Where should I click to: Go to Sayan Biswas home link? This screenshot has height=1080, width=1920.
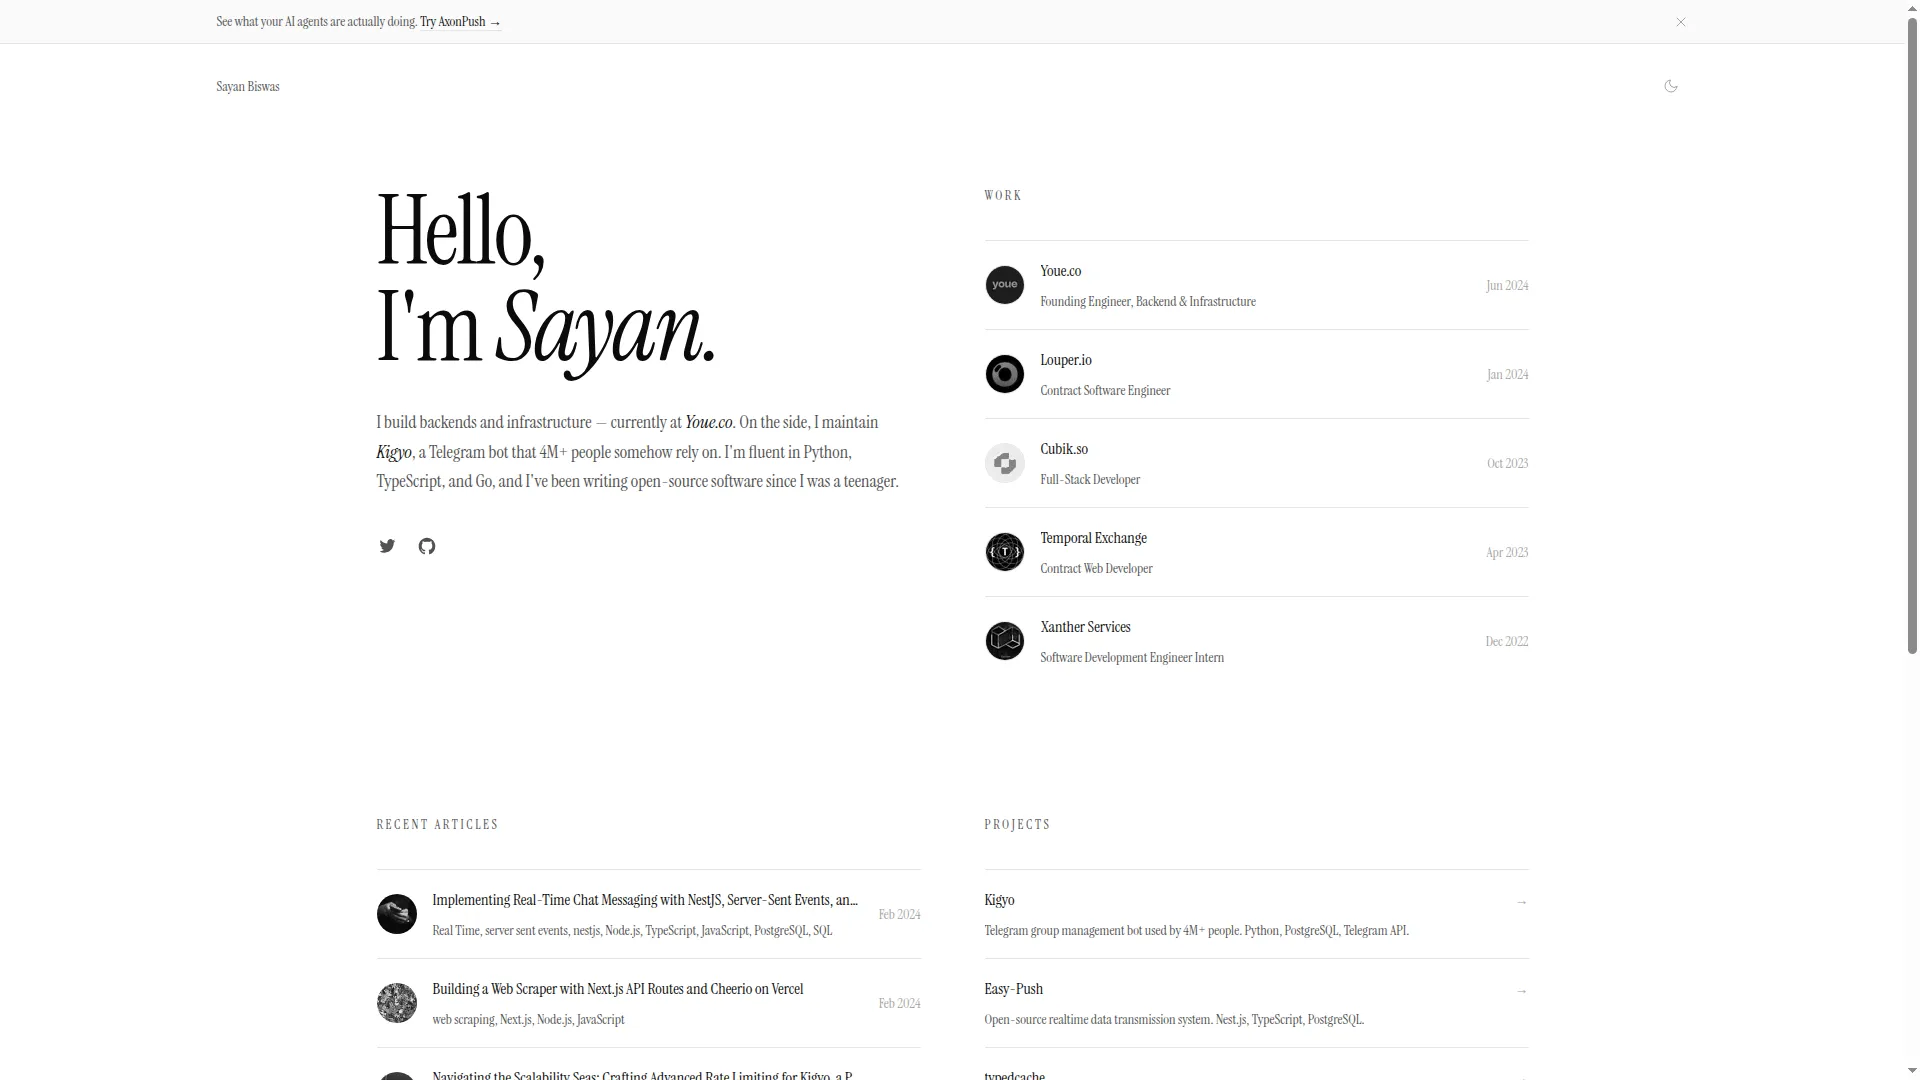click(x=248, y=87)
